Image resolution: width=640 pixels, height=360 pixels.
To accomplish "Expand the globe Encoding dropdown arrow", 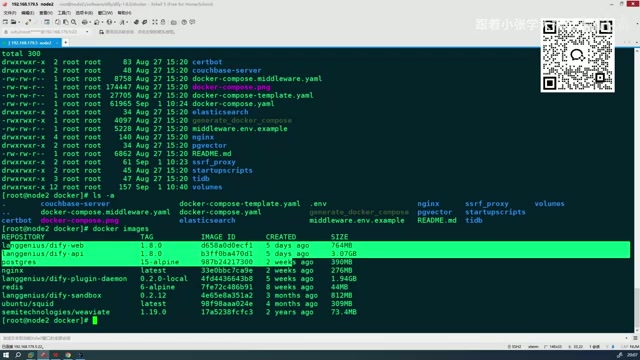I will pyautogui.click(x=115, y=22).
